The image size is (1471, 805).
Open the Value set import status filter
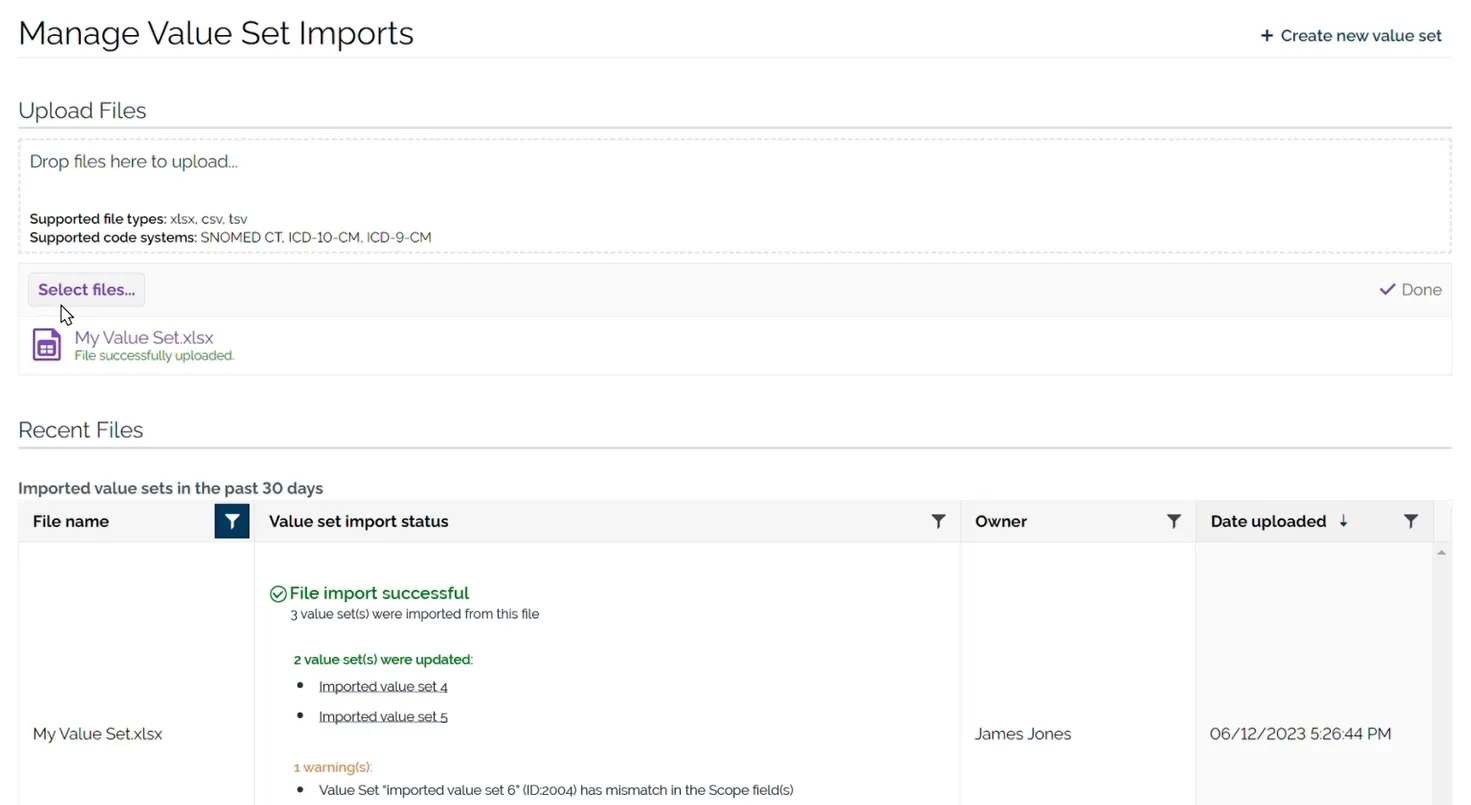click(938, 521)
